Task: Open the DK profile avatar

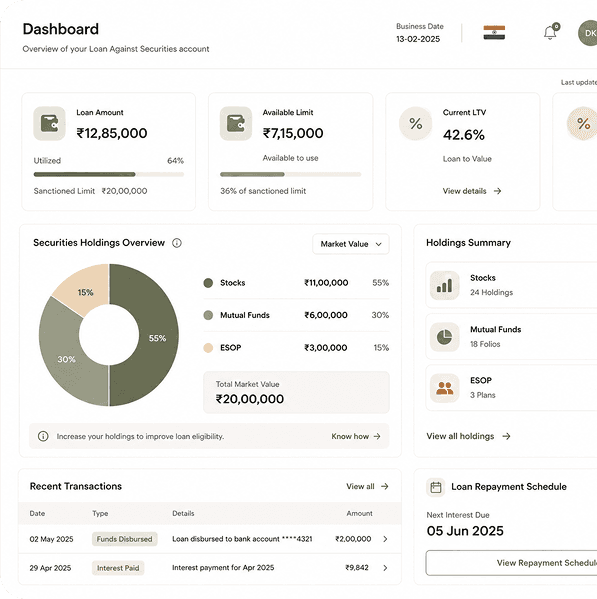Action: point(588,33)
